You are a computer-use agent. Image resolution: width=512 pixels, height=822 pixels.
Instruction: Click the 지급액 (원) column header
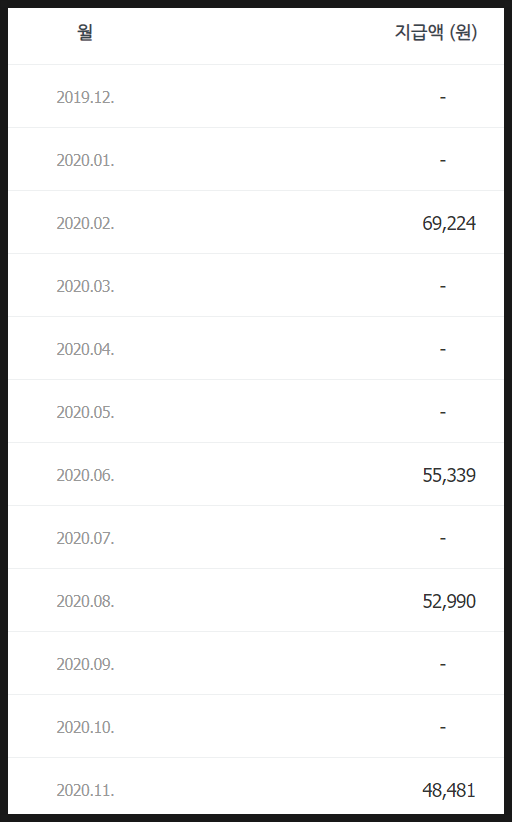click(x=435, y=33)
